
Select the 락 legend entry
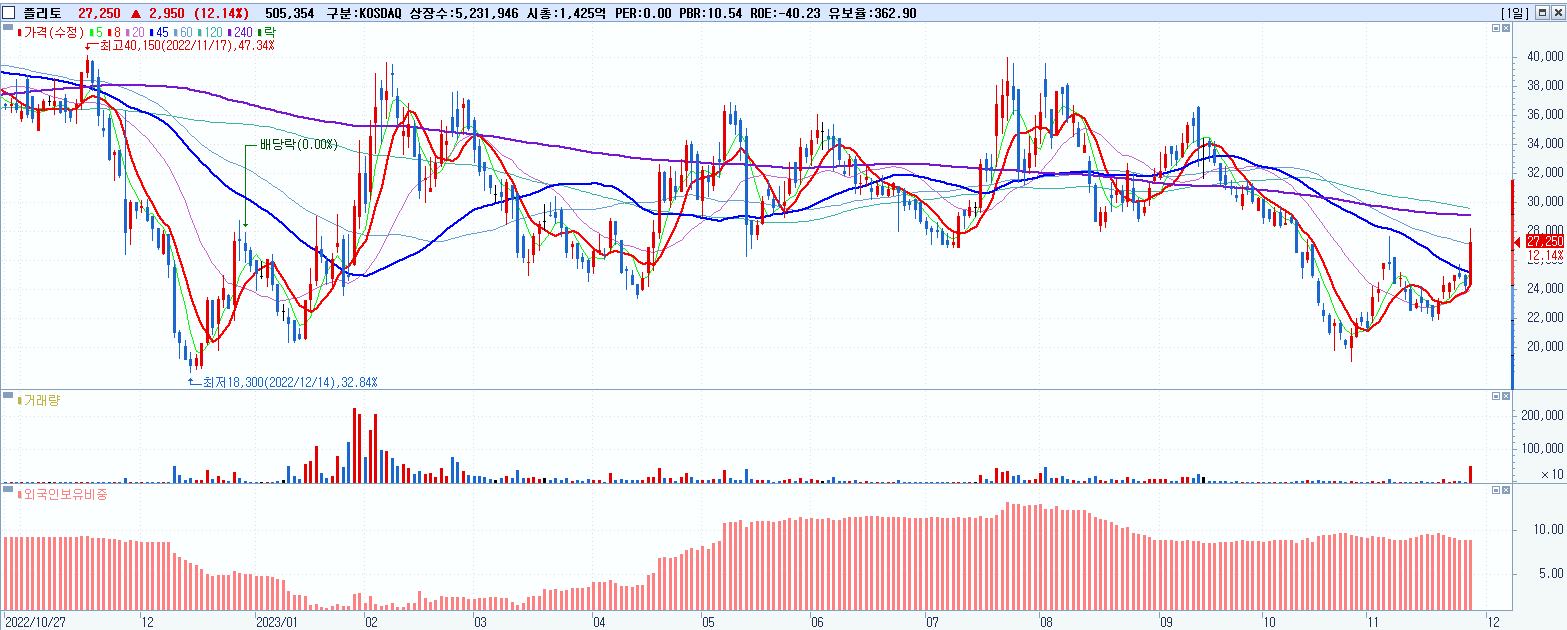[x=268, y=32]
